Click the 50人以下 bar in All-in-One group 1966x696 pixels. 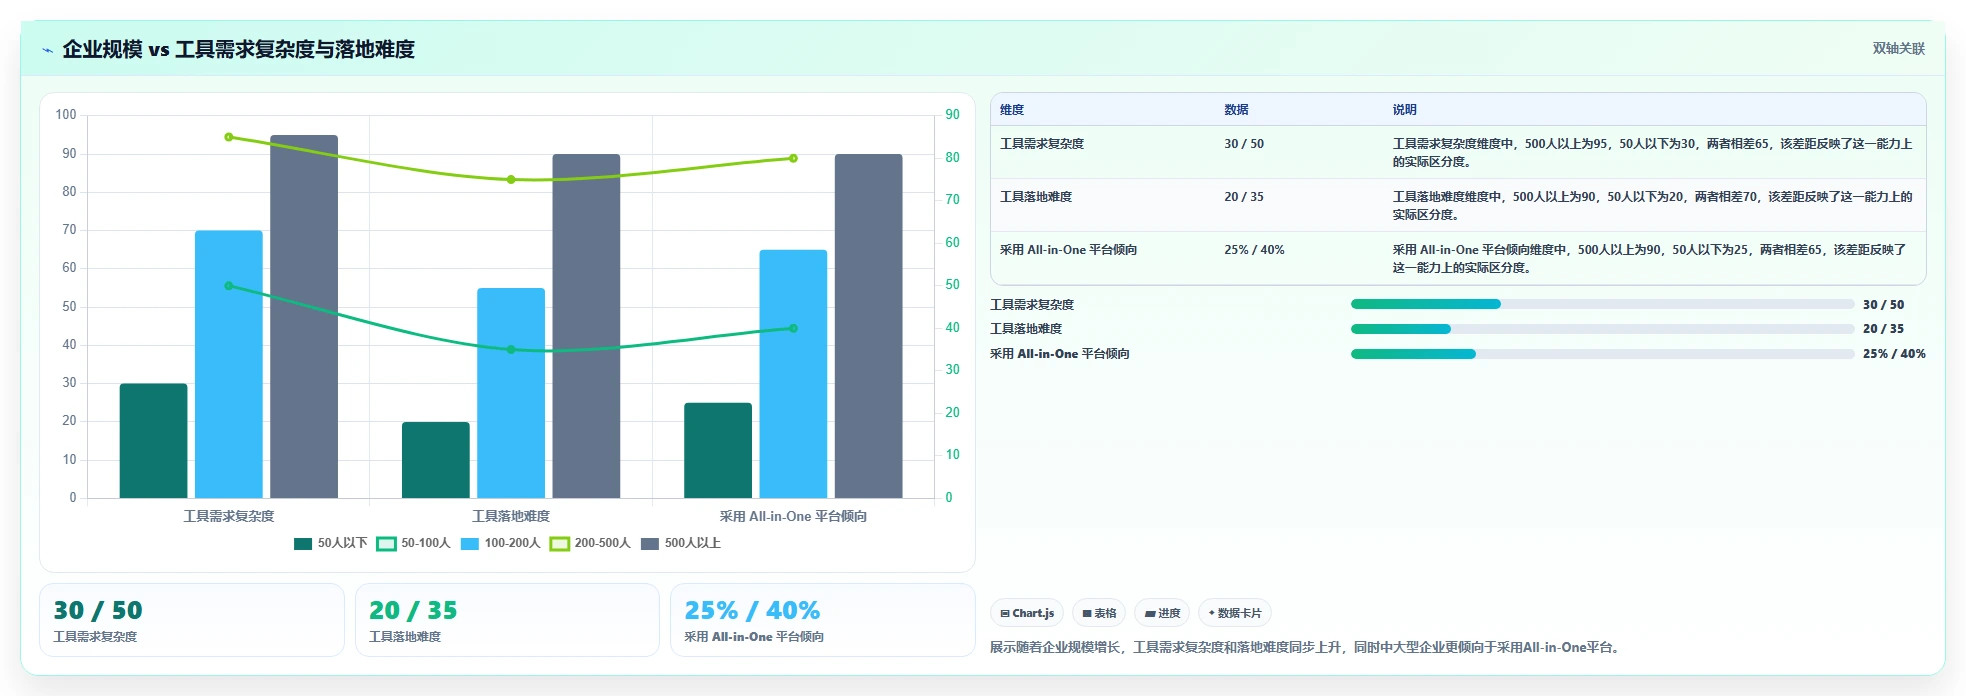(x=718, y=450)
